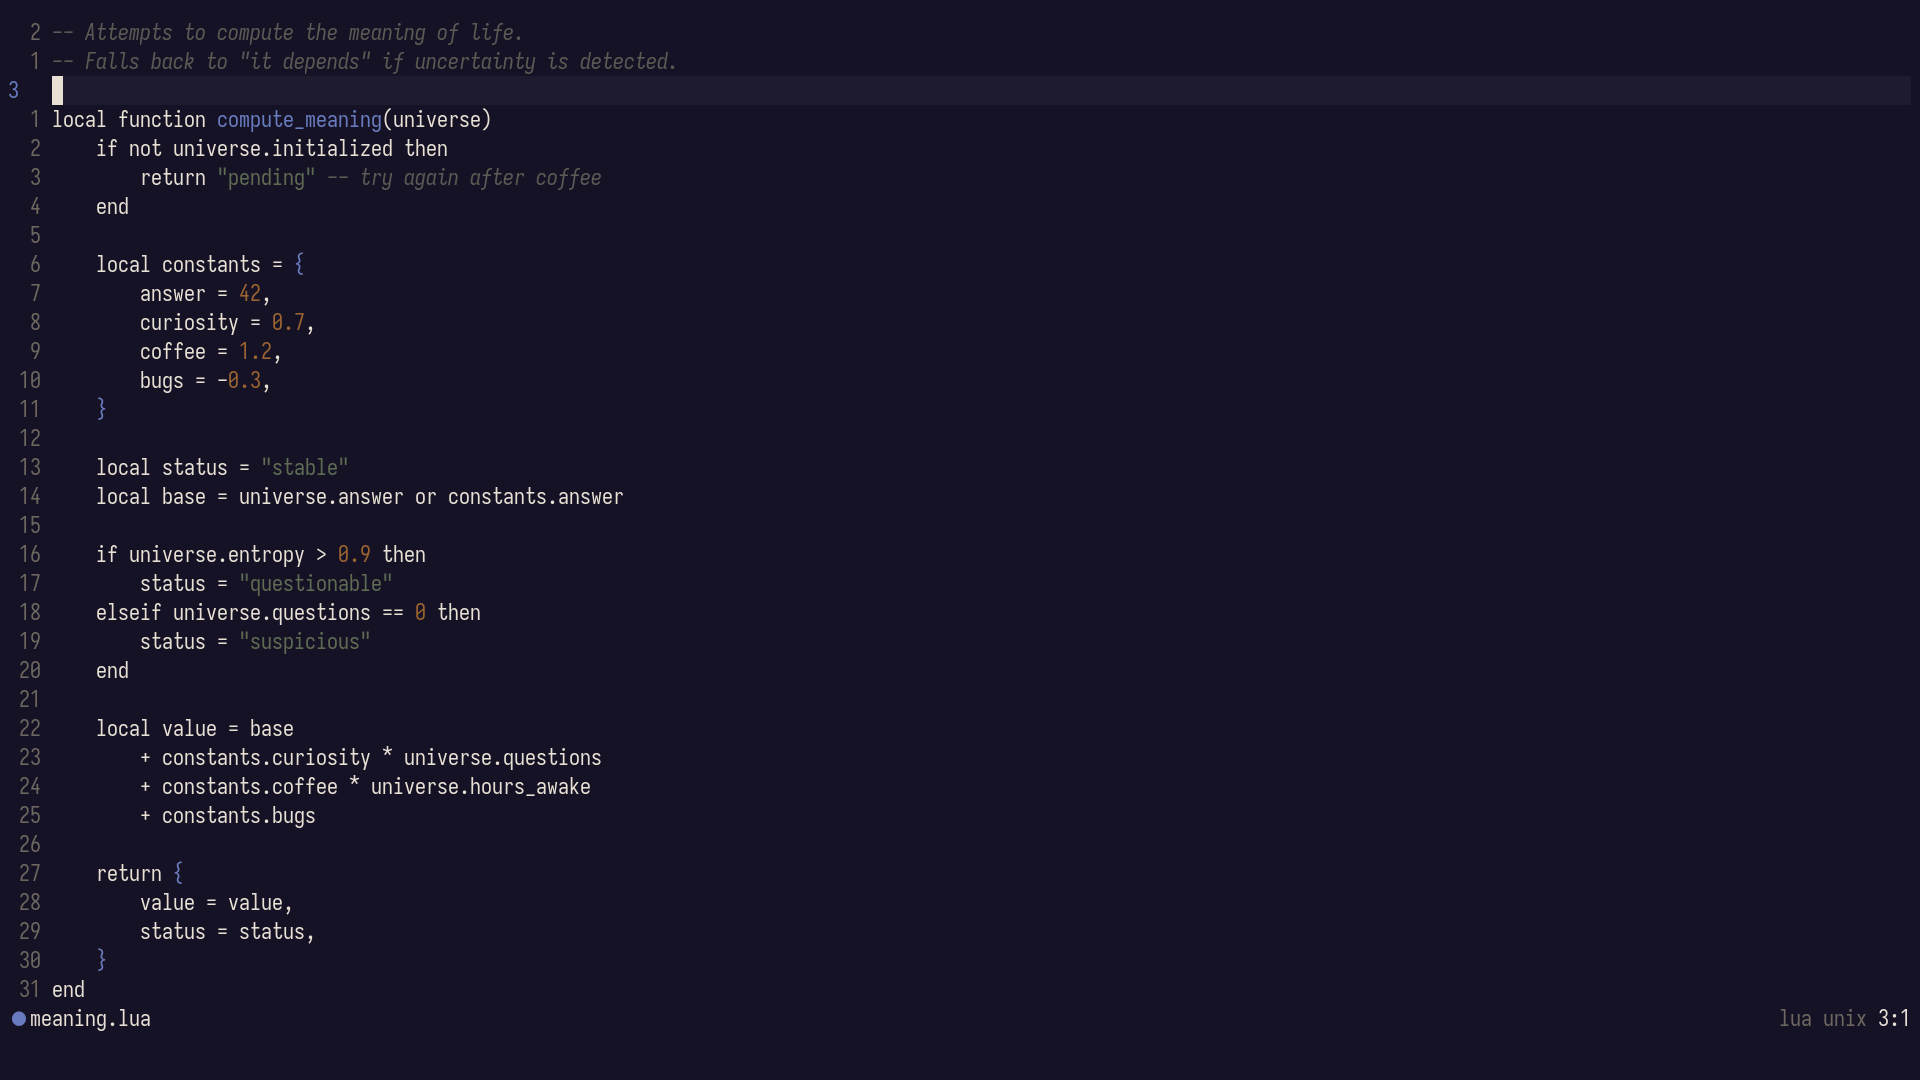This screenshot has width=1920, height=1080.
Task: Click the "stable" string value
Action: coord(304,468)
